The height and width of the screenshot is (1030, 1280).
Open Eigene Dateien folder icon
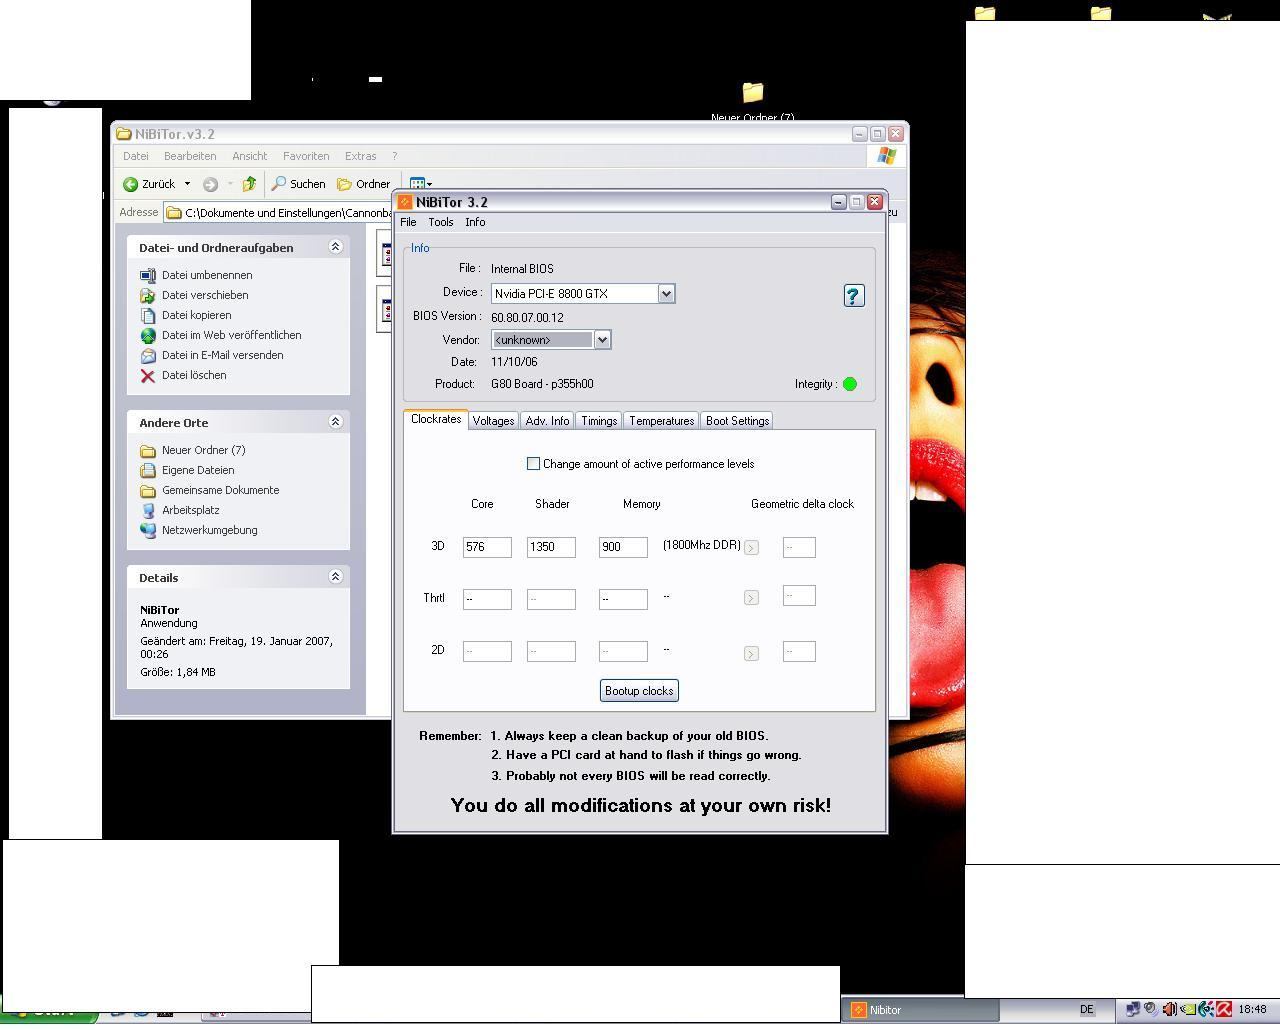point(148,470)
